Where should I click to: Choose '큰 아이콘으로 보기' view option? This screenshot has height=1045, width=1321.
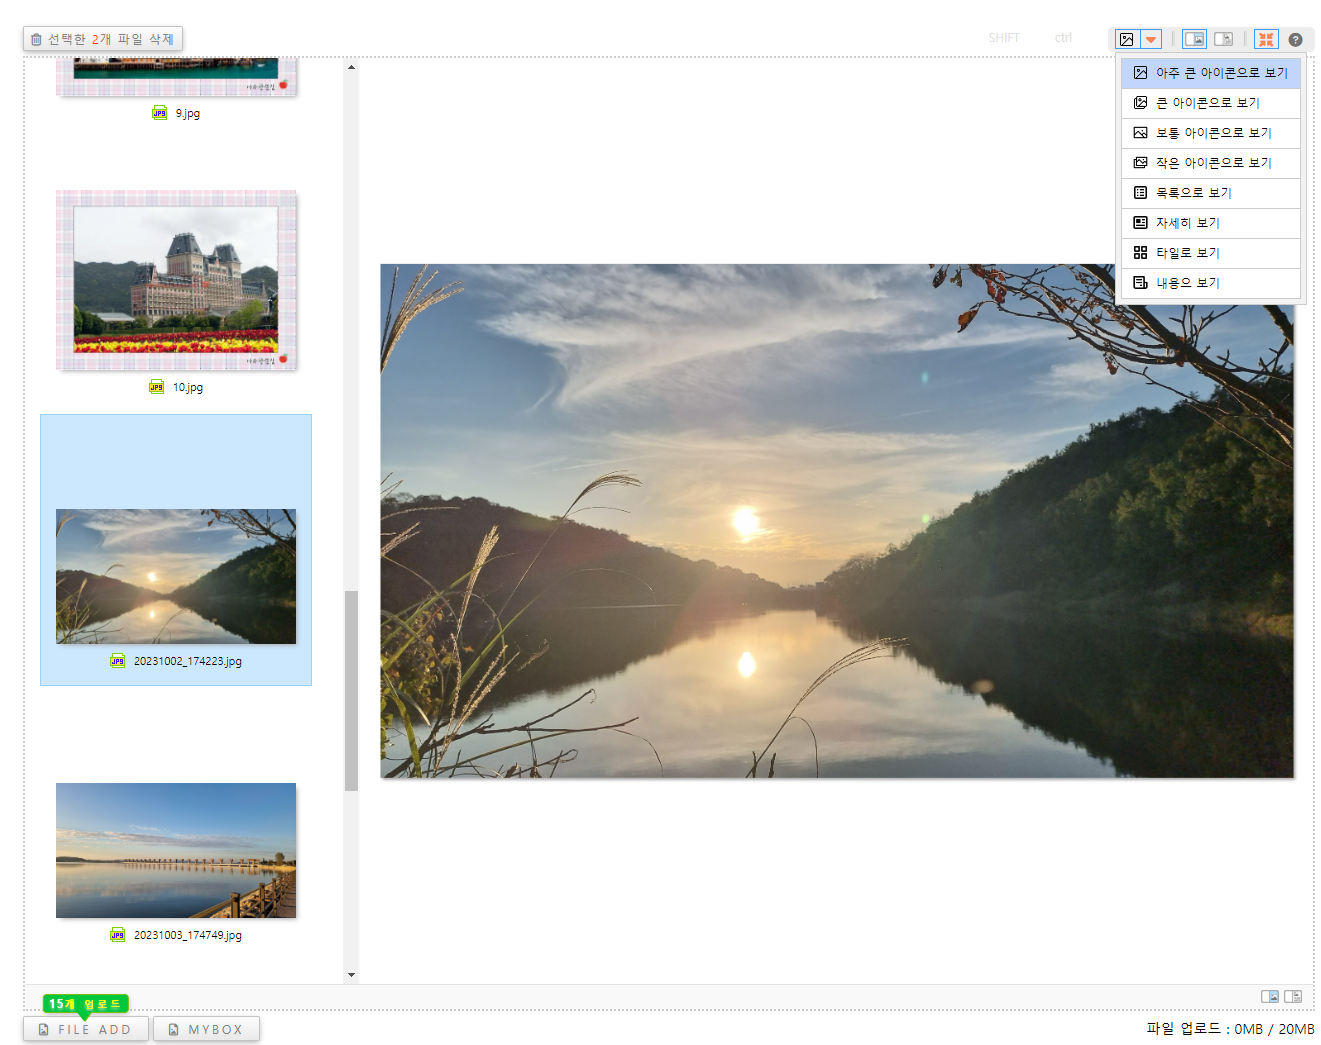pyautogui.click(x=1210, y=103)
